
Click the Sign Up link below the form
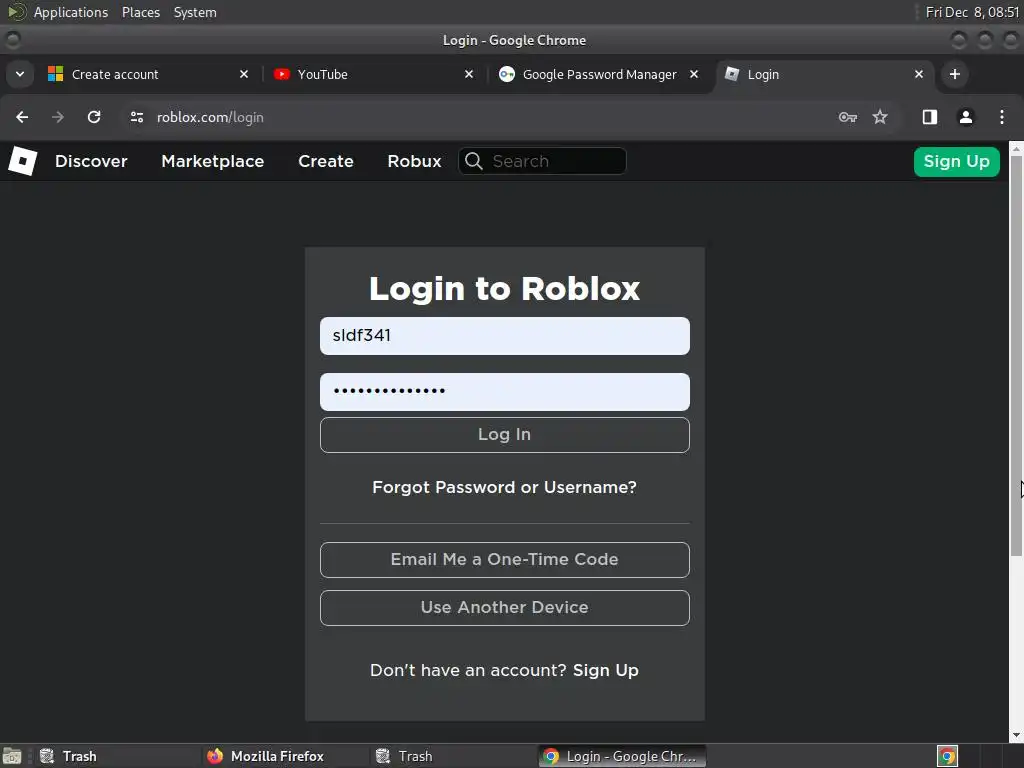click(605, 671)
